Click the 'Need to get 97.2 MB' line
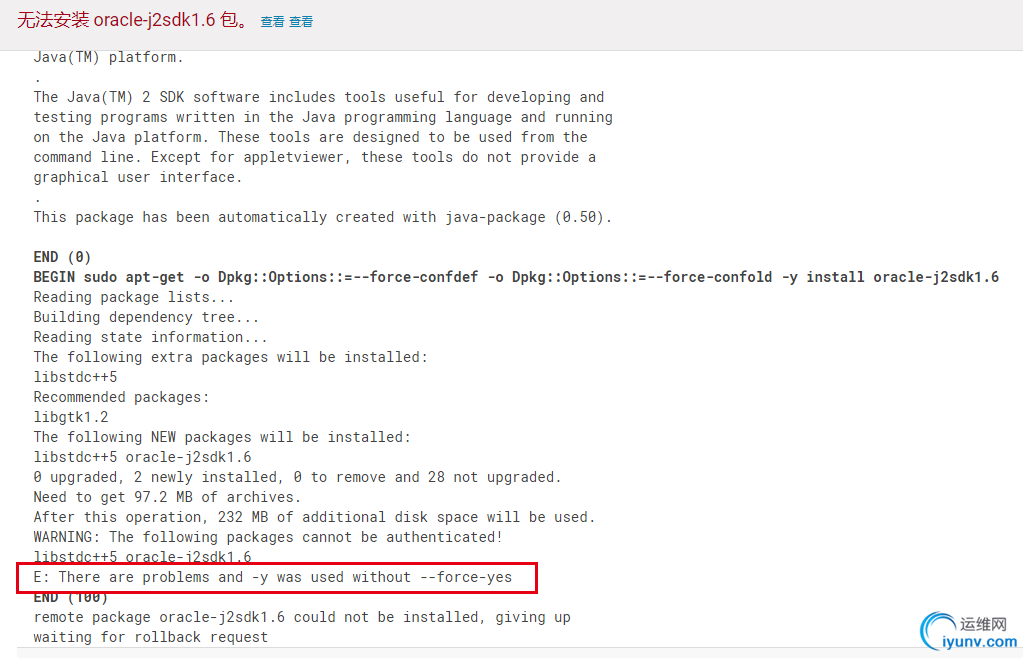 (x=167, y=497)
